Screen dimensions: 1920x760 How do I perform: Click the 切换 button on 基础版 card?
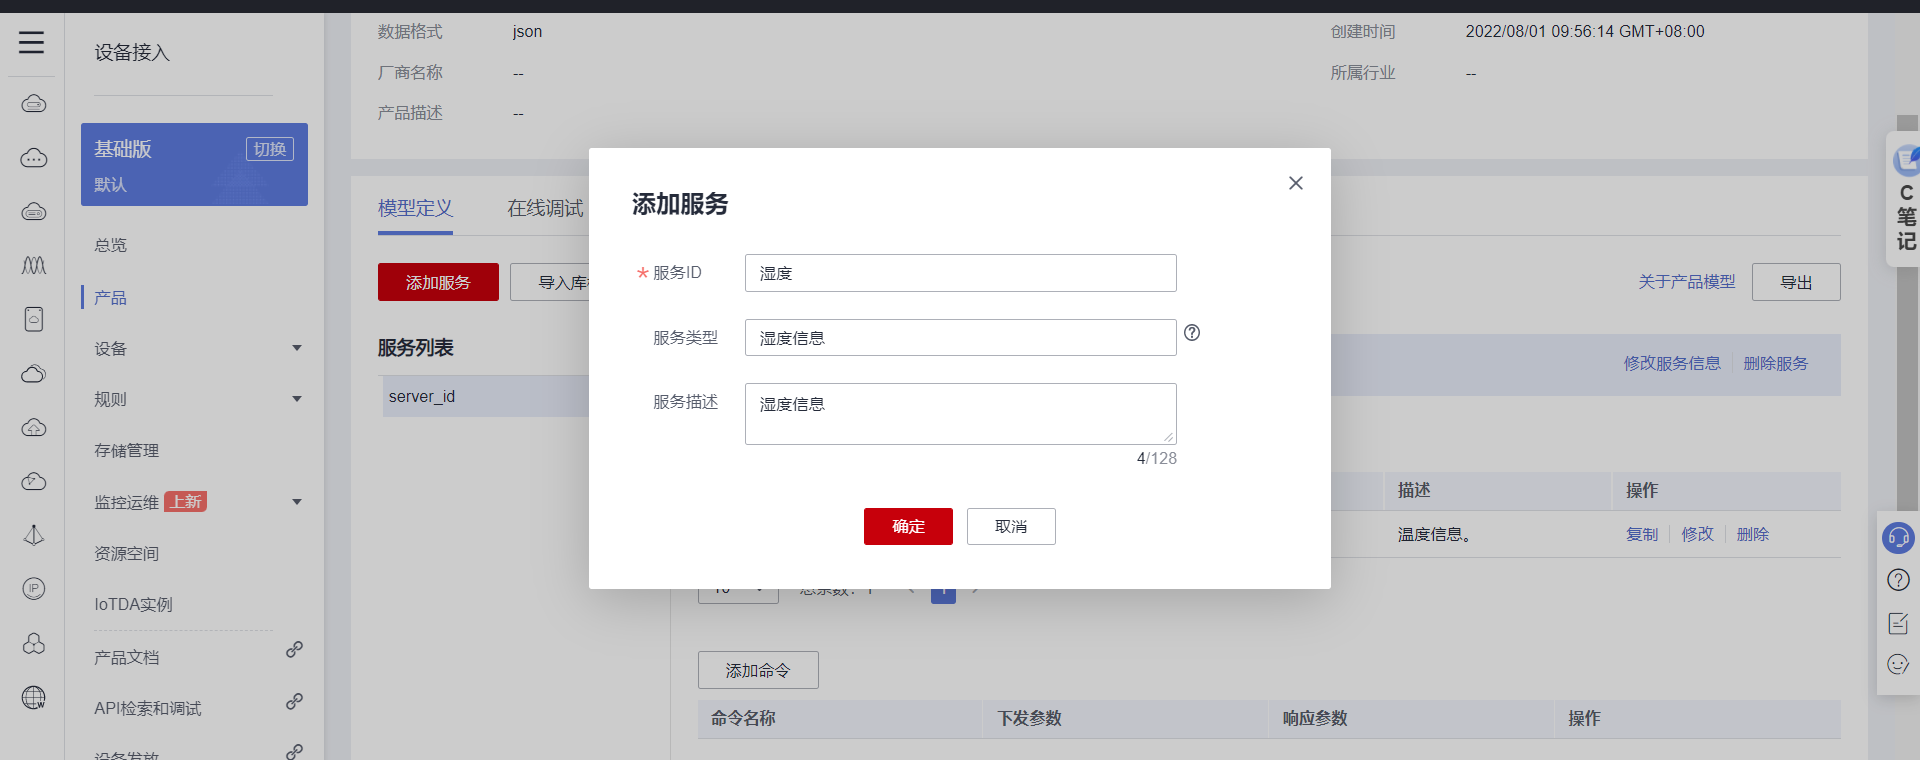coord(270,149)
